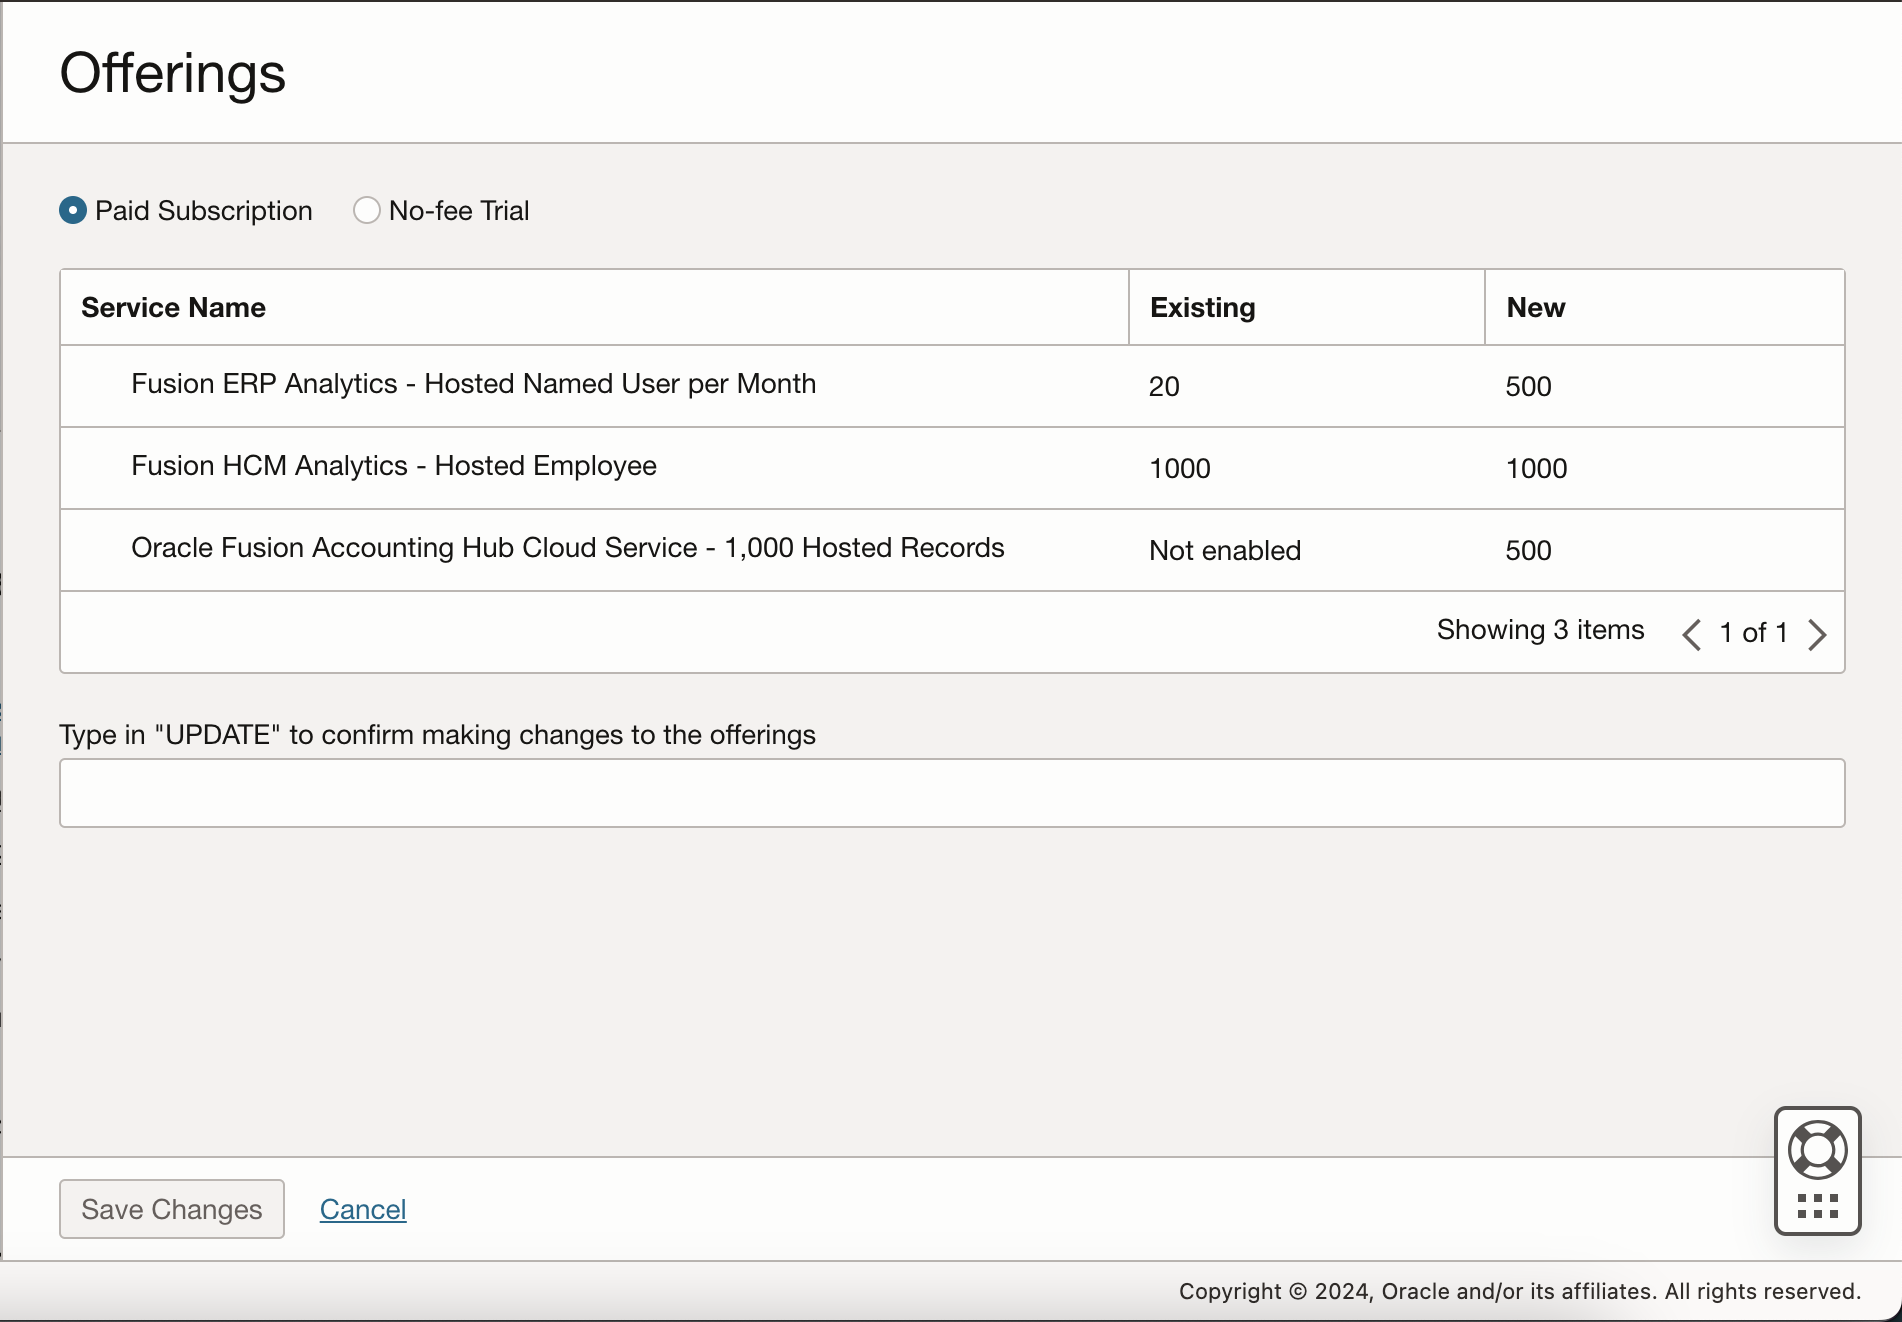Viewport: 1902px width, 1322px height.
Task: Click the Existing column header
Action: (1201, 307)
